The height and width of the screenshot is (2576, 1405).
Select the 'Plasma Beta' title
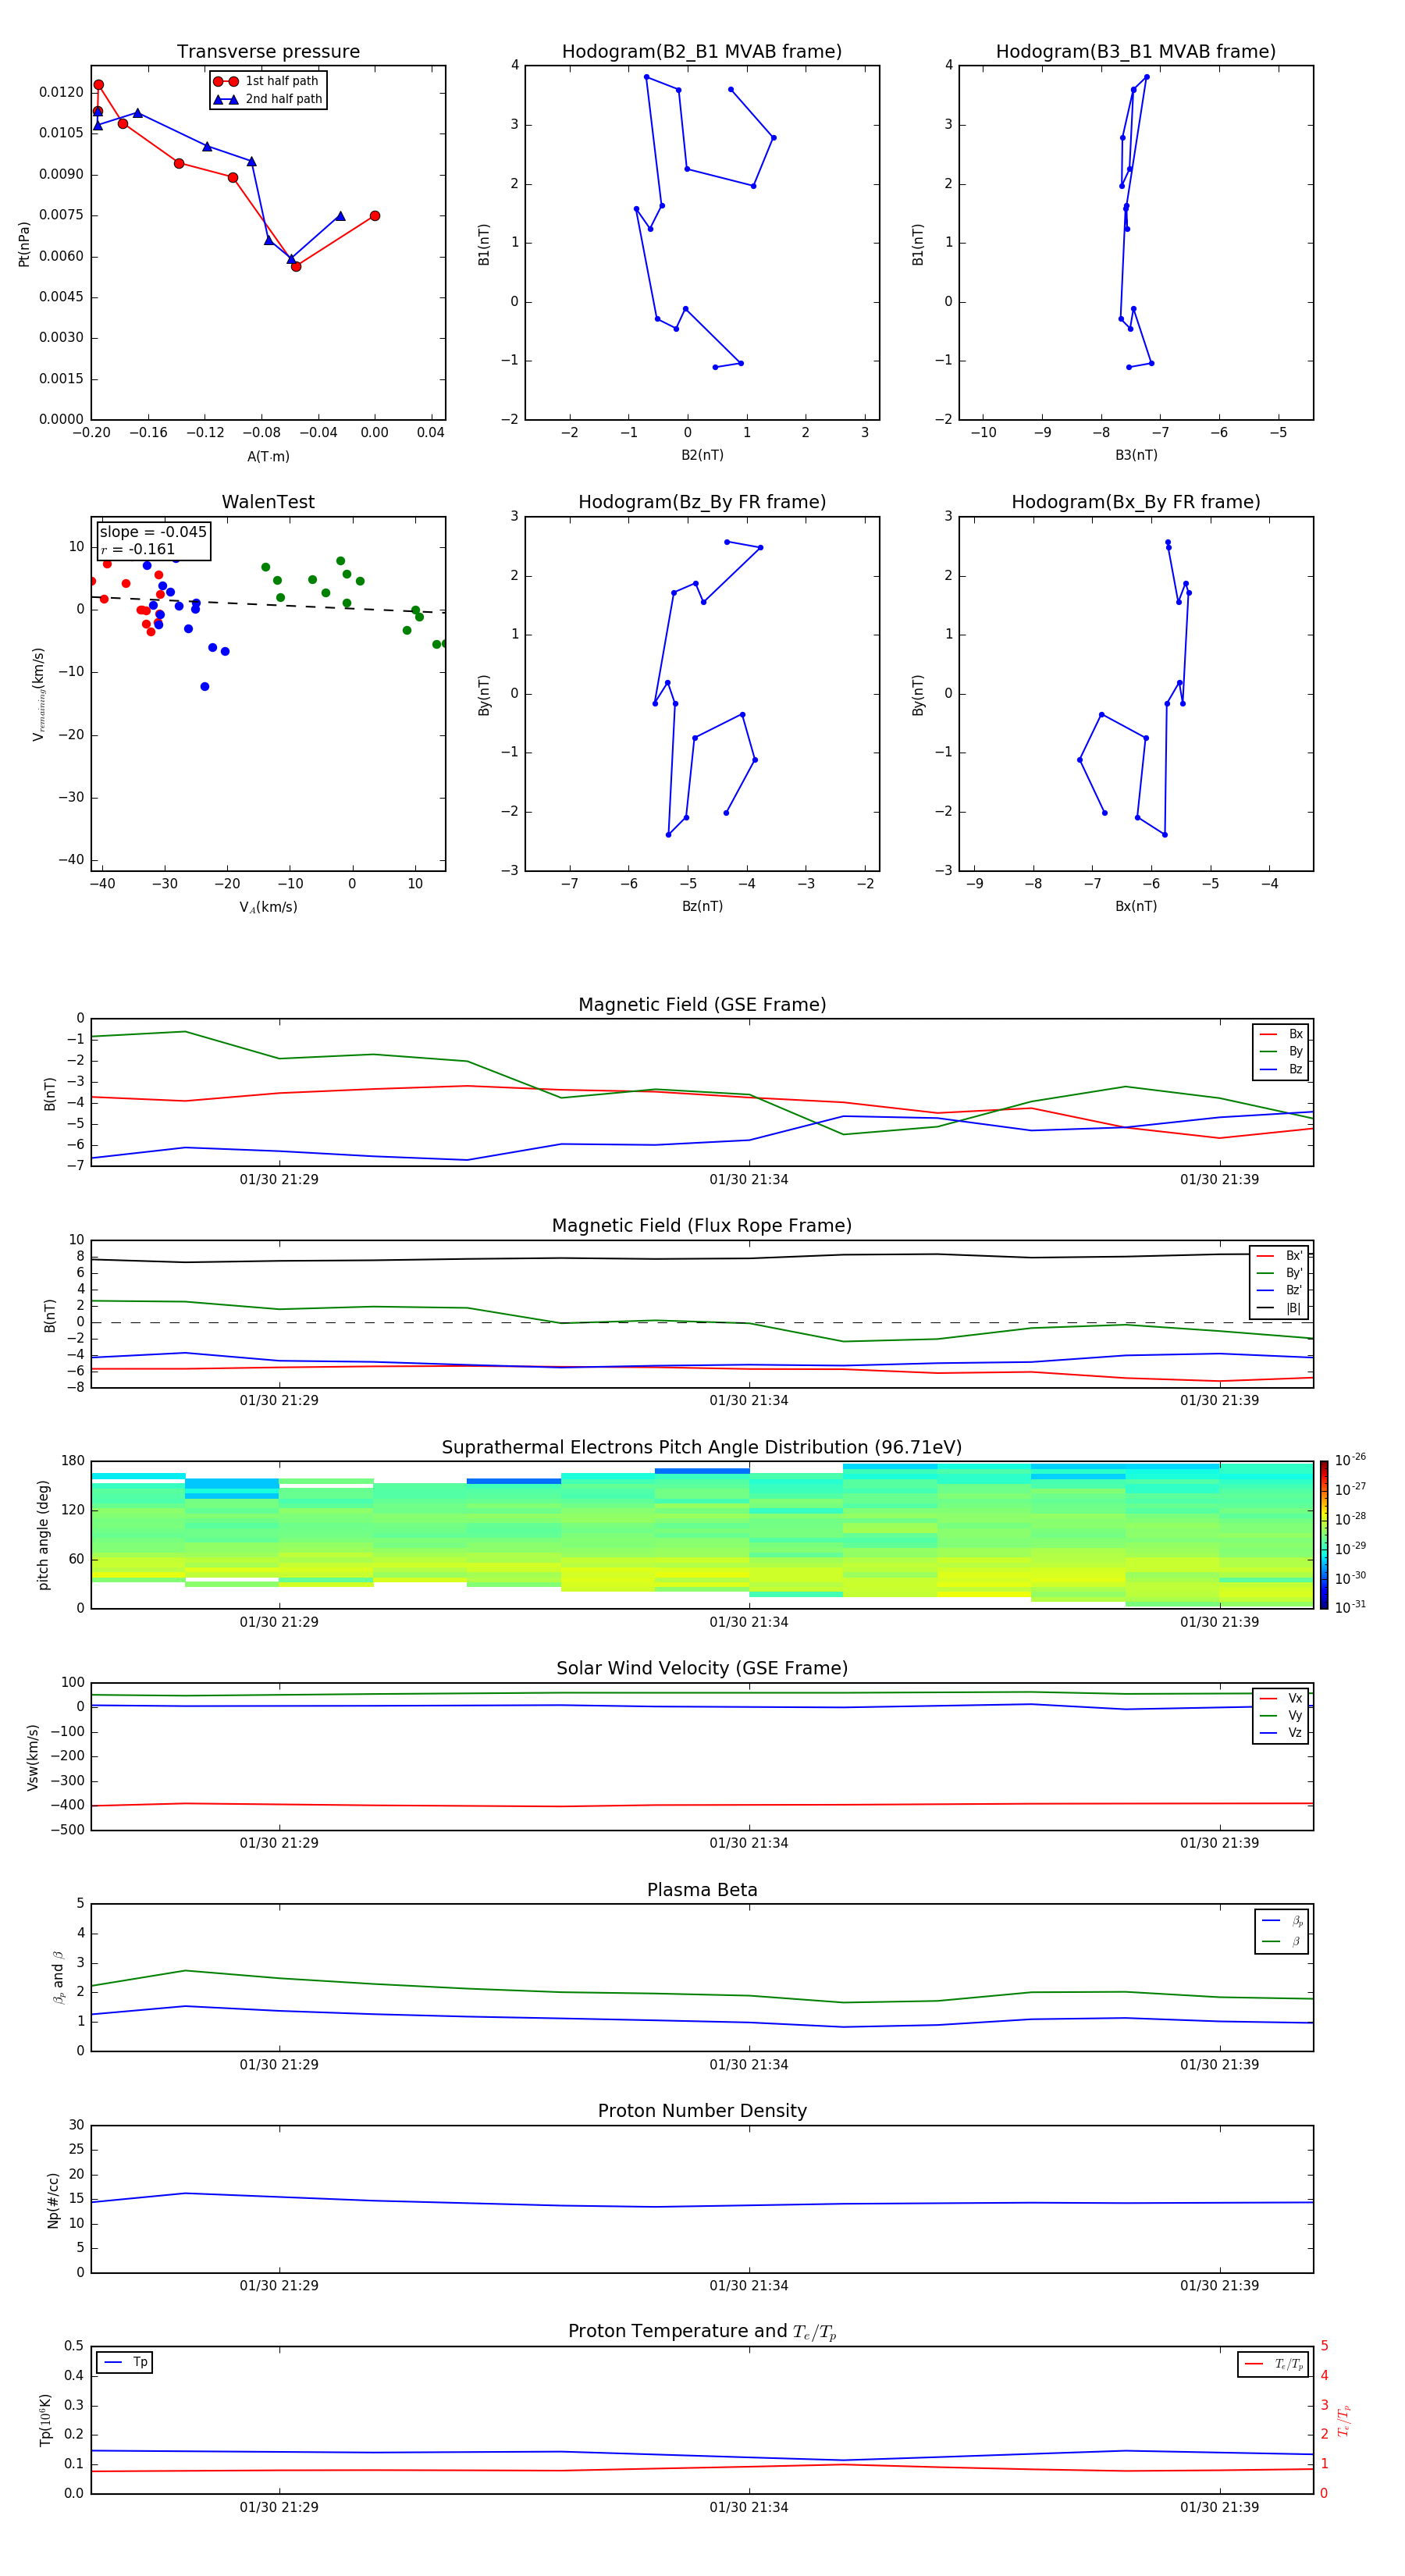pyautogui.click(x=702, y=1890)
